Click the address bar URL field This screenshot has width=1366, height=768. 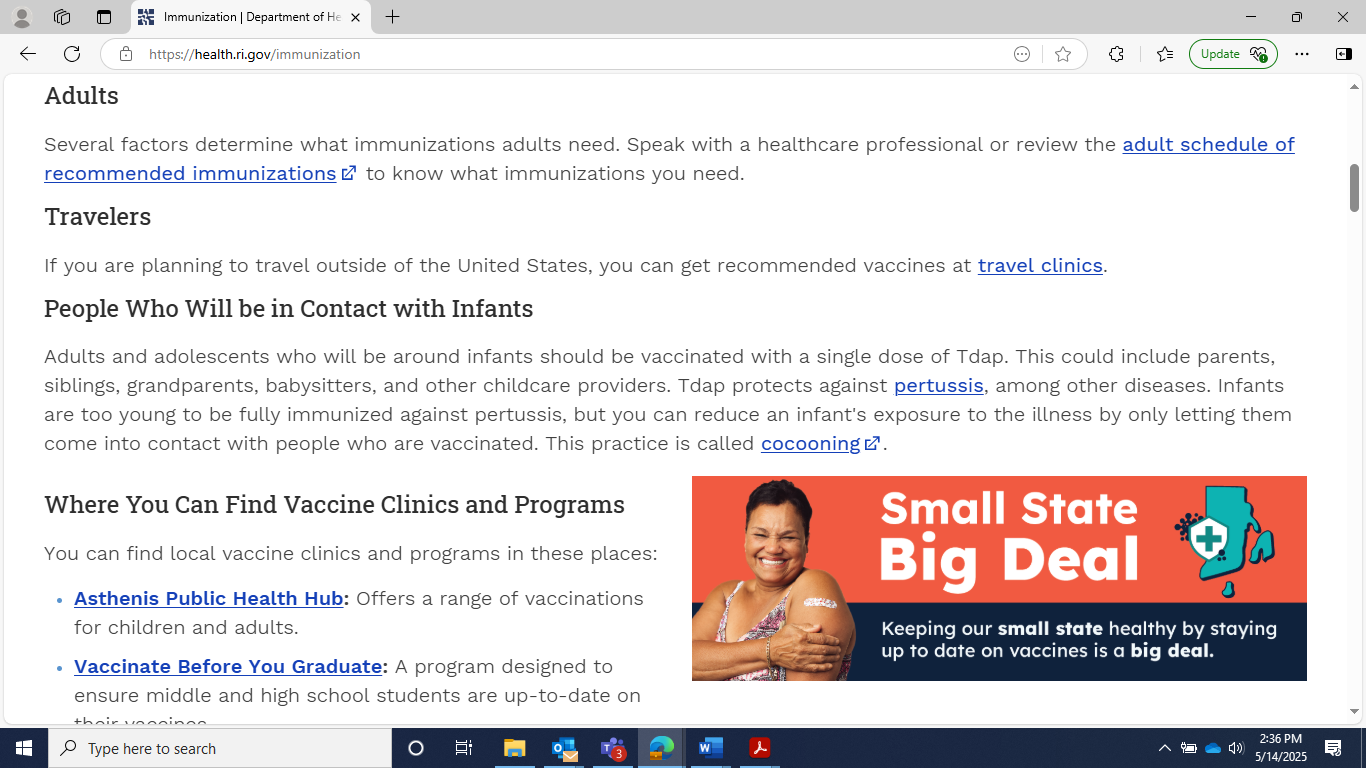(560, 54)
